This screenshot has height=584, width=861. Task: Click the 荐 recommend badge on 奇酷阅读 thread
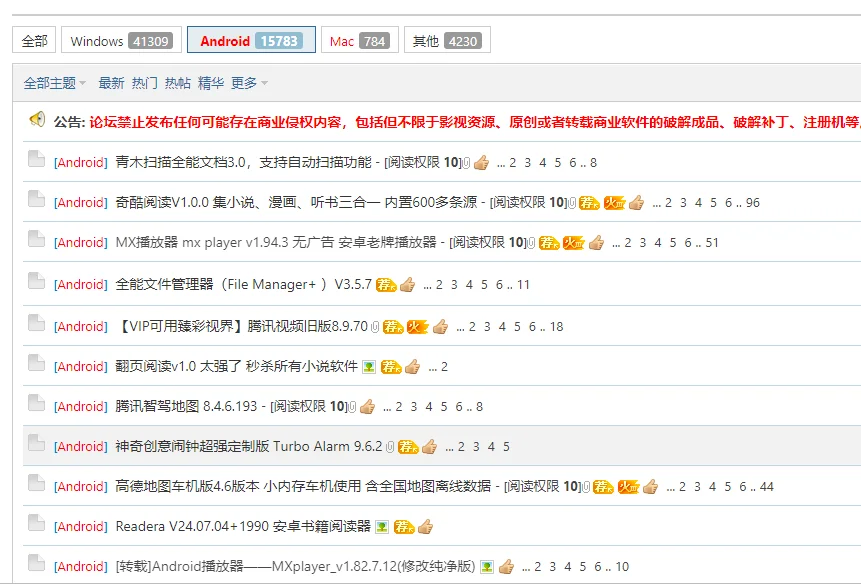coord(588,202)
